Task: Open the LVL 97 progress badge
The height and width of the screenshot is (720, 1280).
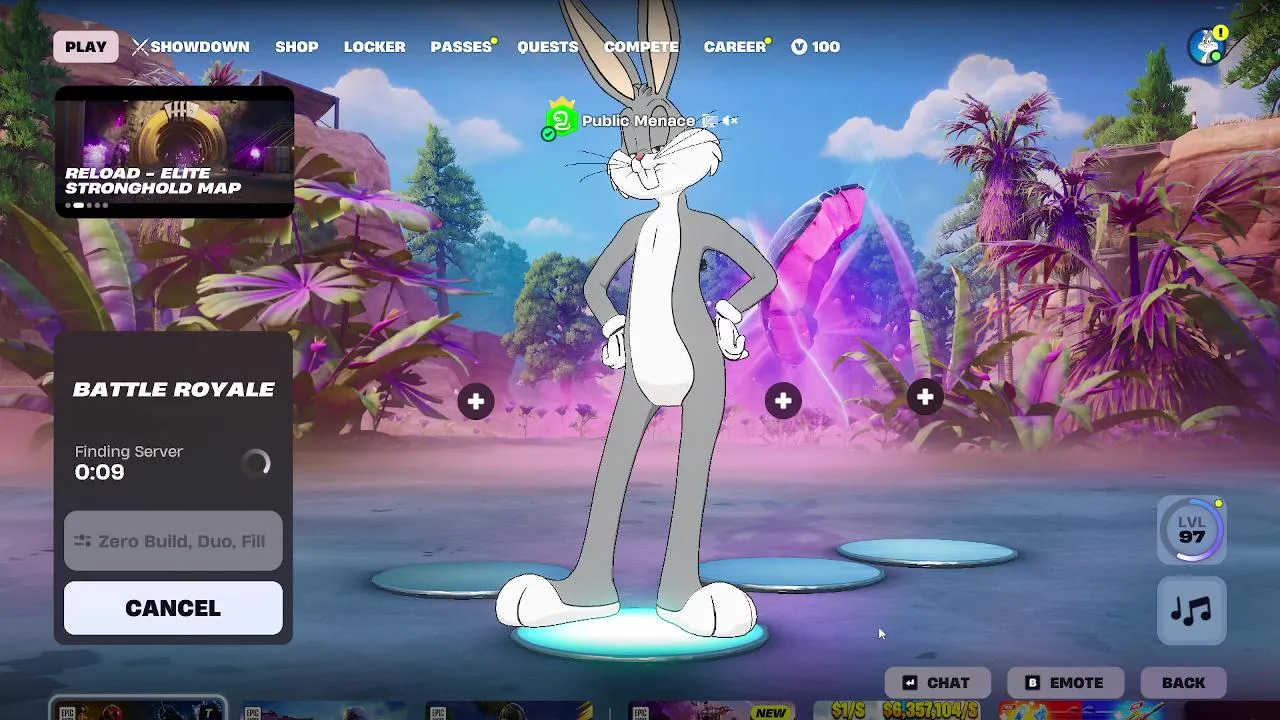Action: click(x=1192, y=530)
